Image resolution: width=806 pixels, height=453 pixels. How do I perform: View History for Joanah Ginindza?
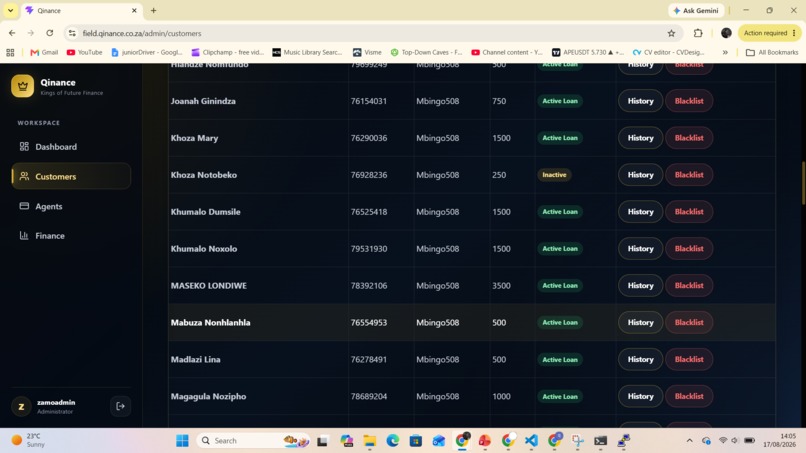[640, 101]
